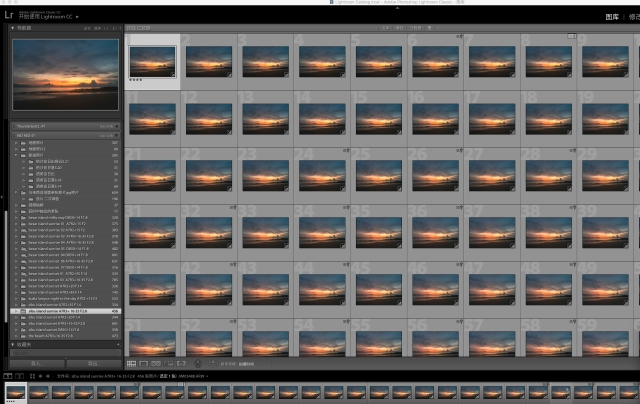
Task: Expand the Collections panel triangle
Action: [14, 344]
